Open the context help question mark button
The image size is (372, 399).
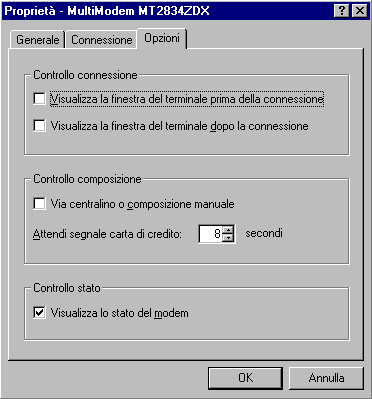point(341,11)
